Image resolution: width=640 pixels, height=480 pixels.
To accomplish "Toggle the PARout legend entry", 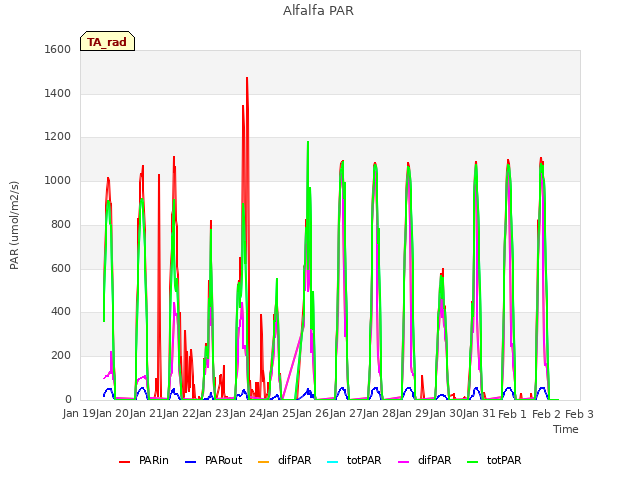I will pyautogui.click(x=213, y=460).
